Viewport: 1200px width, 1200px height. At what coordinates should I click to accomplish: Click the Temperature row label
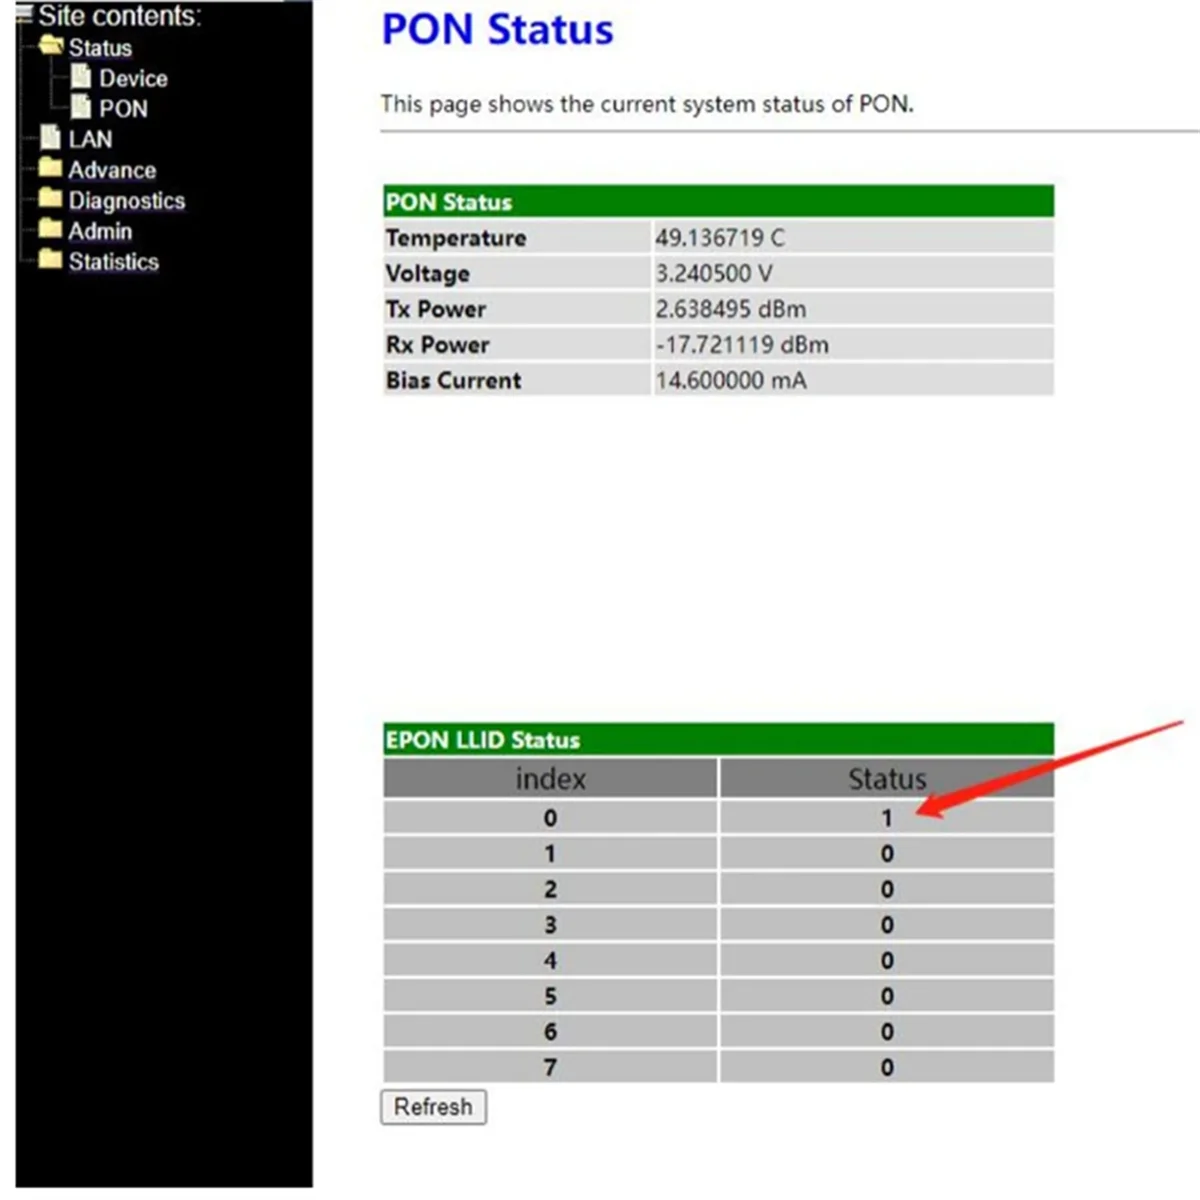point(456,238)
